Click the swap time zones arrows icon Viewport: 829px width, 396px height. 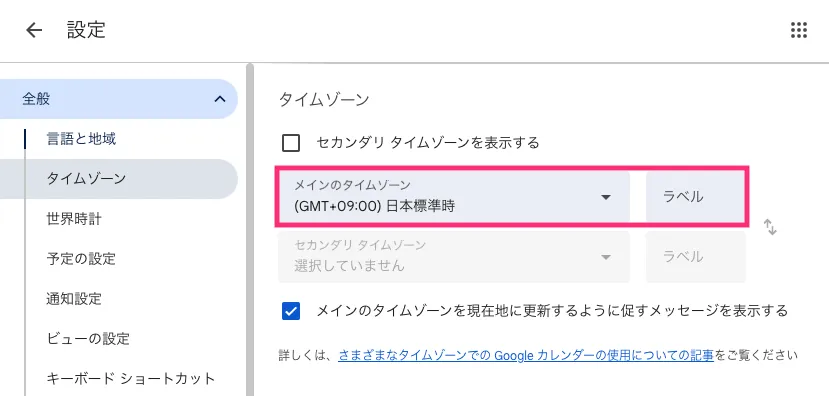[770, 227]
